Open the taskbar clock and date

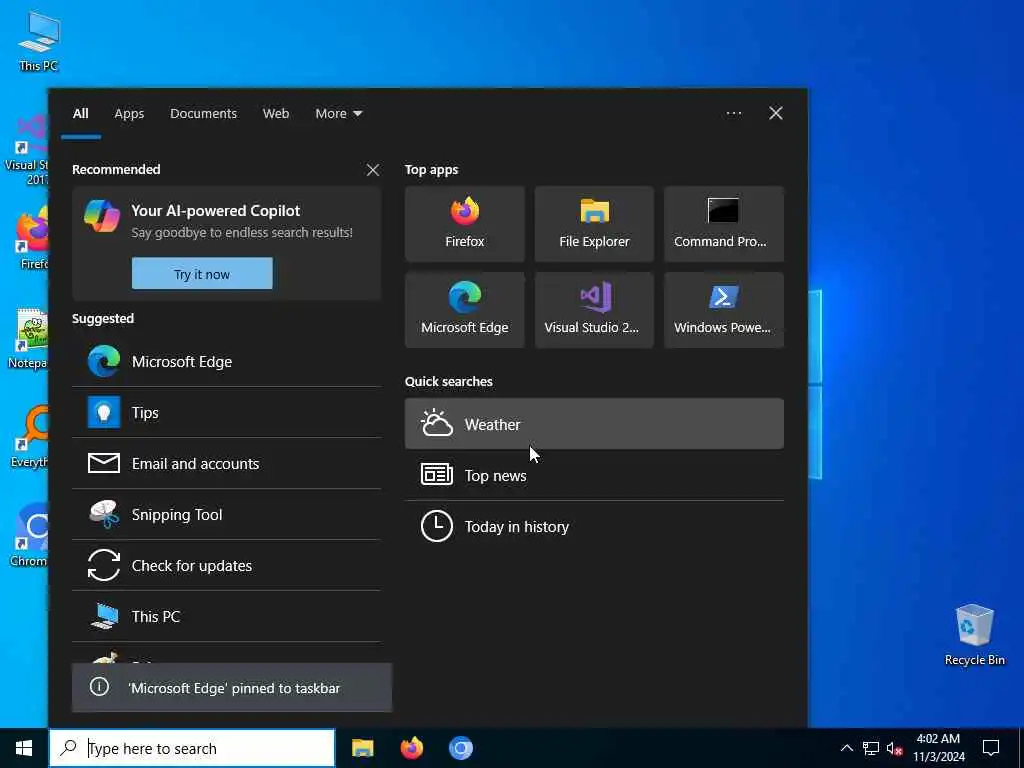[x=938, y=748]
